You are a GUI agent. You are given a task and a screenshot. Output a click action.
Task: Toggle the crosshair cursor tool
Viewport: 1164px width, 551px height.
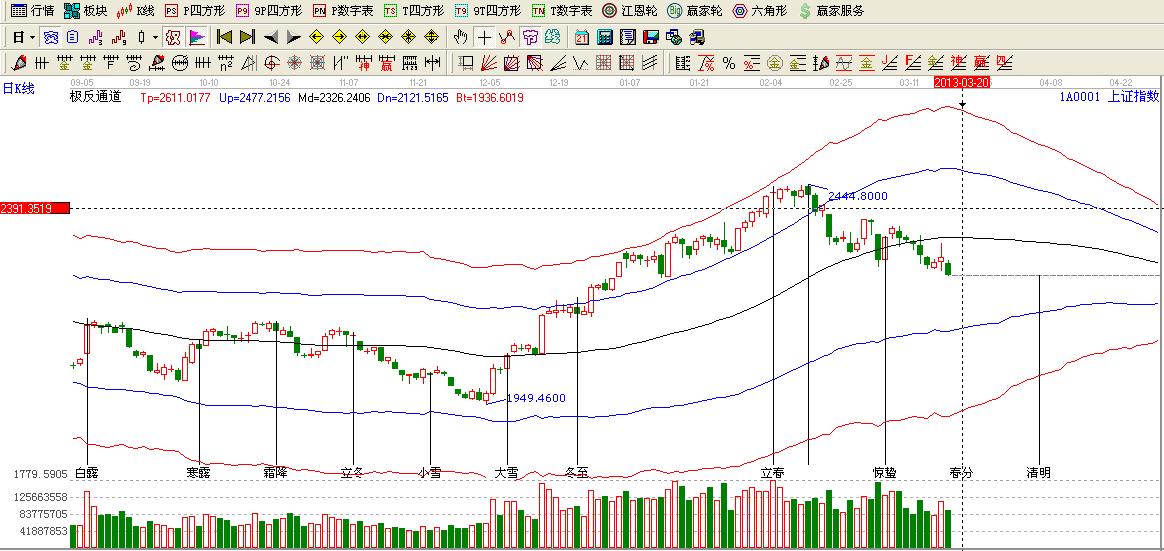click(484, 38)
